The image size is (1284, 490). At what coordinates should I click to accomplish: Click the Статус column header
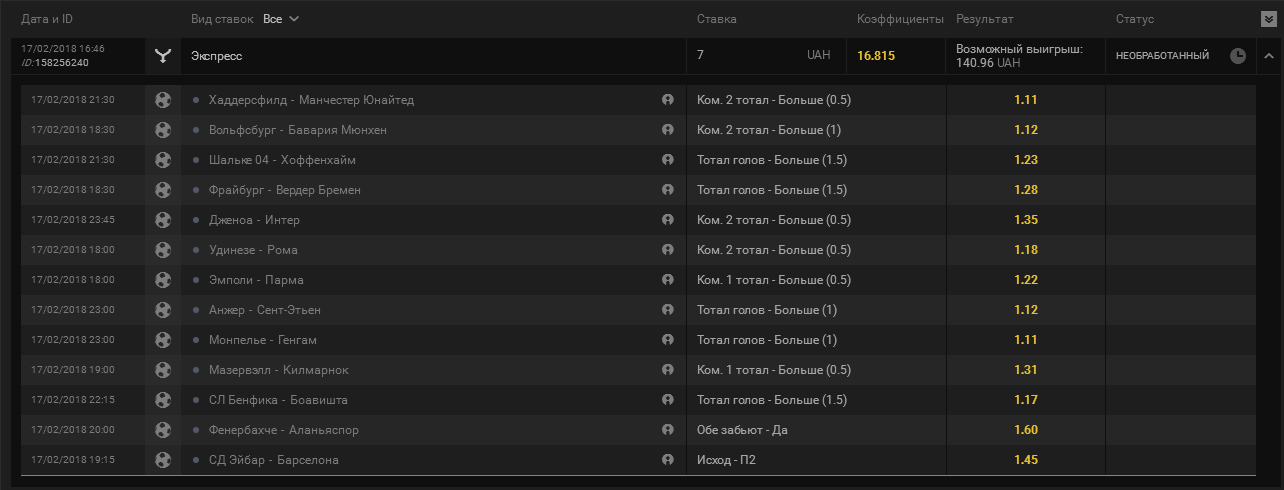tap(1135, 19)
